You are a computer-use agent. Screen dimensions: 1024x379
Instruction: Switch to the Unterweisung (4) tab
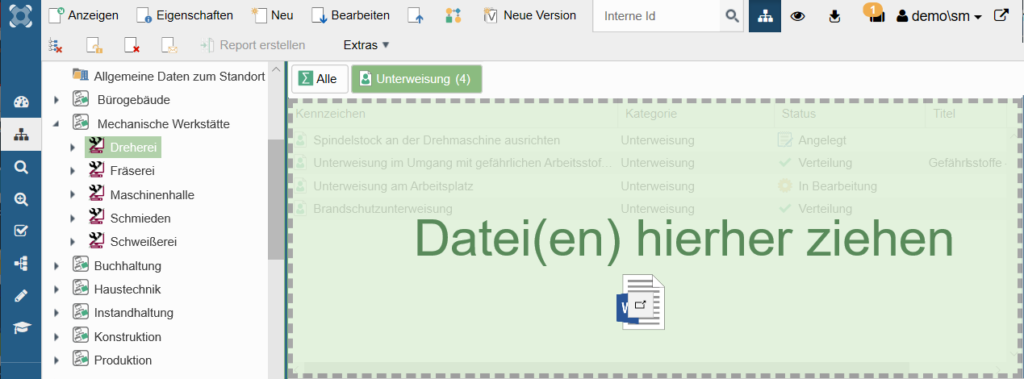coord(416,79)
